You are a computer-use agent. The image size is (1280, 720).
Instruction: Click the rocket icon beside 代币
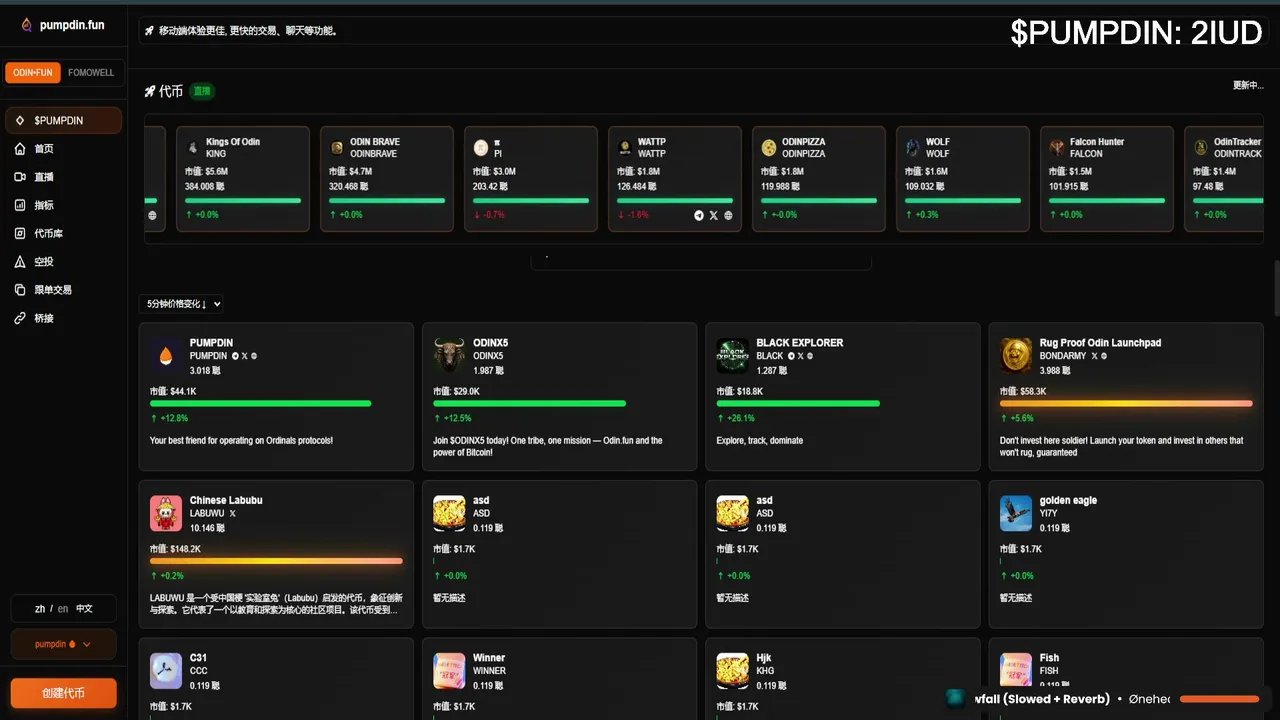pyautogui.click(x=150, y=91)
